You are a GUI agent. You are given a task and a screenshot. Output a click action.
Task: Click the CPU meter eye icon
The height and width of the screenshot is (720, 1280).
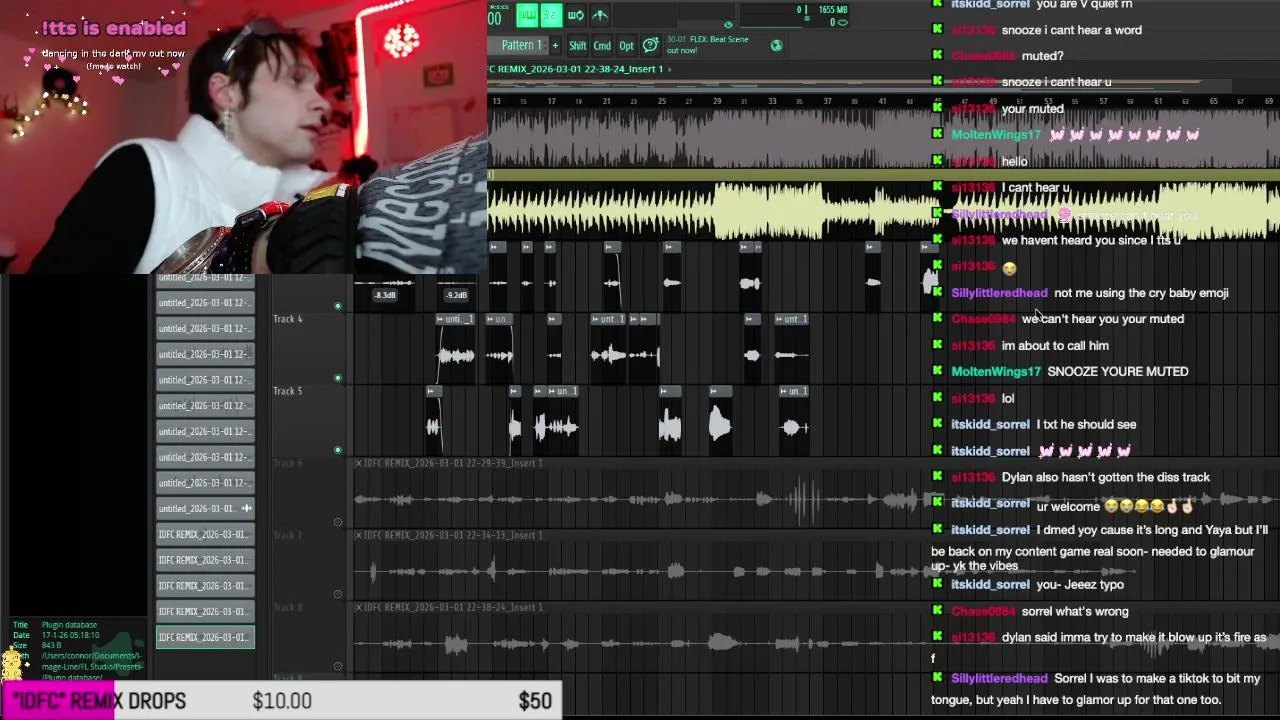[x=728, y=24]
